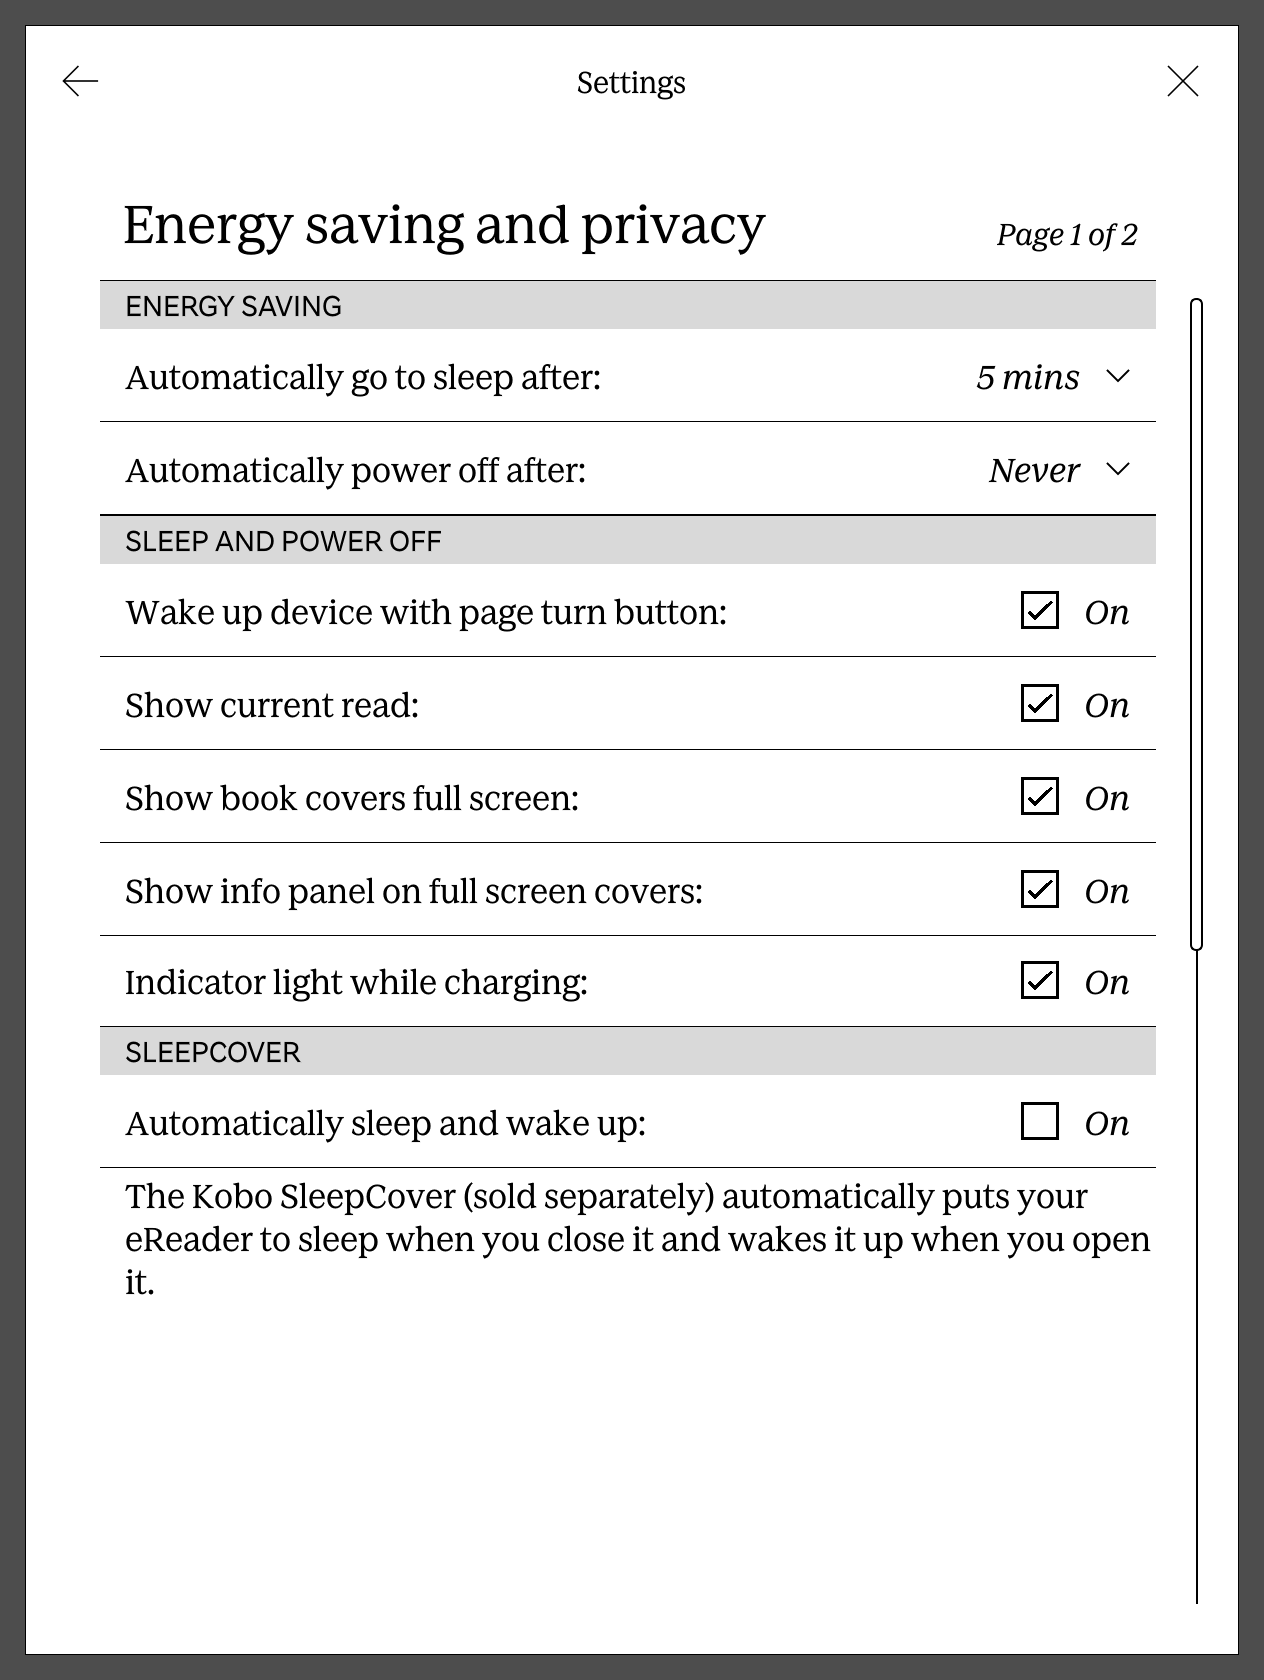Go back using the left arrow icon
This screenshot has width=1264, height=1680.
point(80,81)
